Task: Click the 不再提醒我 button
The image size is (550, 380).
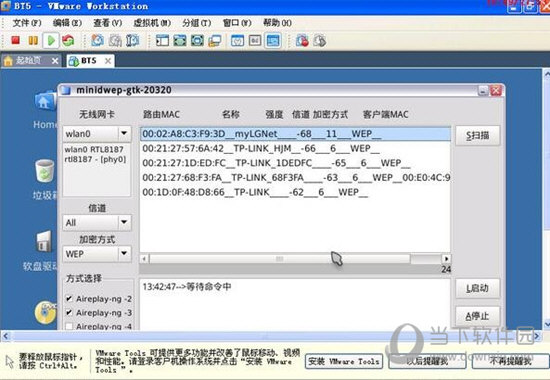Action: click(511, 361)
